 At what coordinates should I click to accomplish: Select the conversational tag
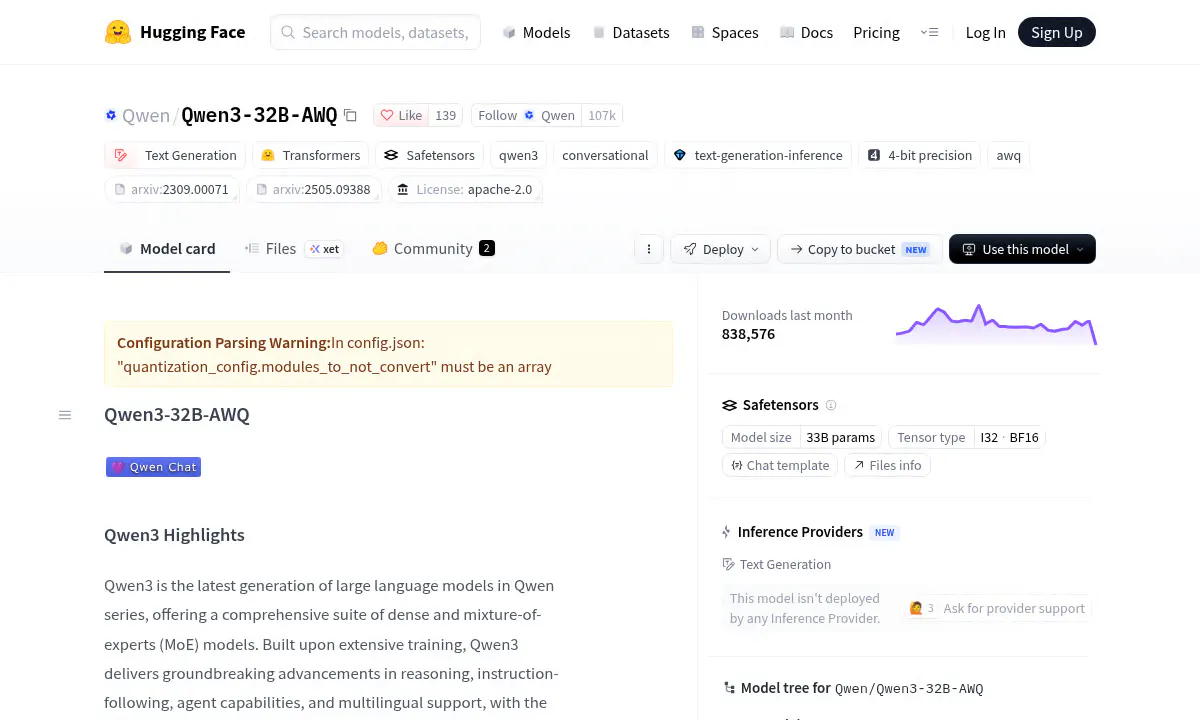click(605, 155)
